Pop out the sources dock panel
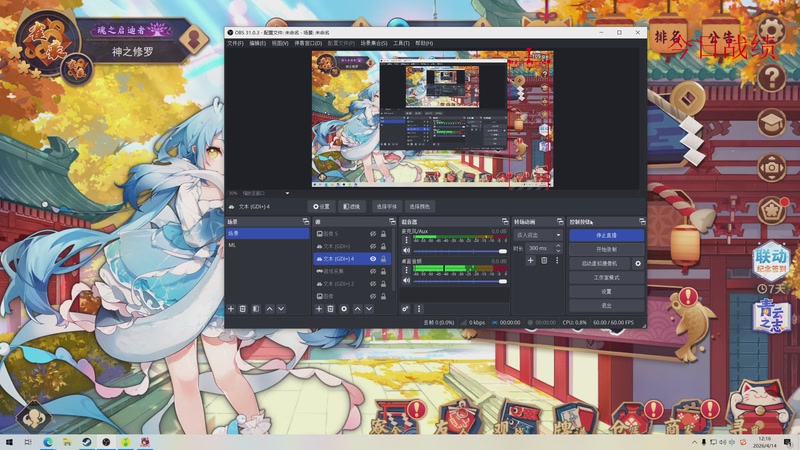The width and height of the screenshot is (800, 450). (x=392, y=221)
